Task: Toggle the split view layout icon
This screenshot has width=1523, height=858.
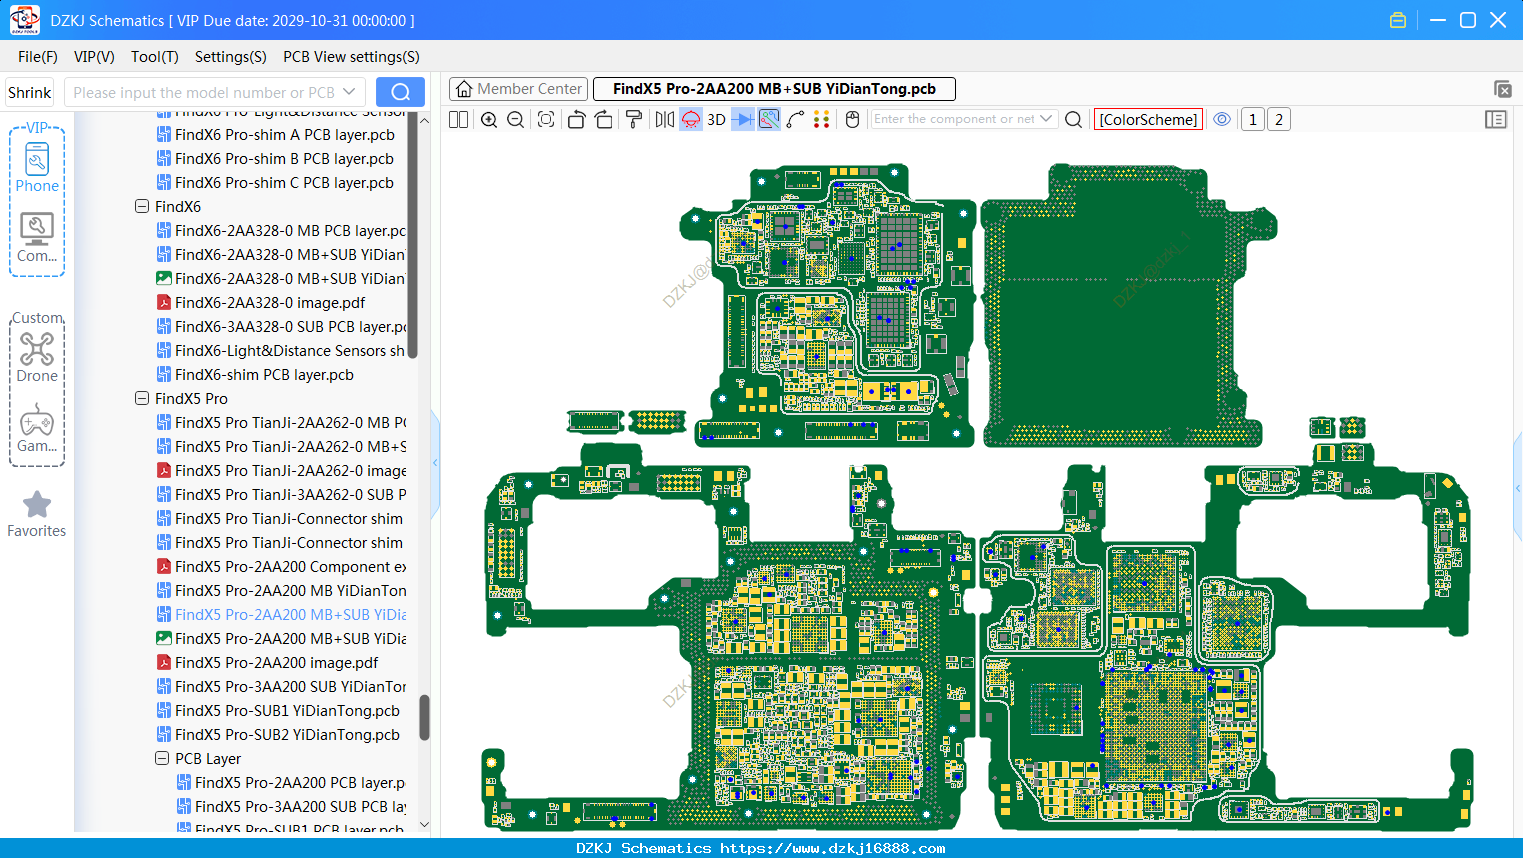Action: tap(459, 120)
